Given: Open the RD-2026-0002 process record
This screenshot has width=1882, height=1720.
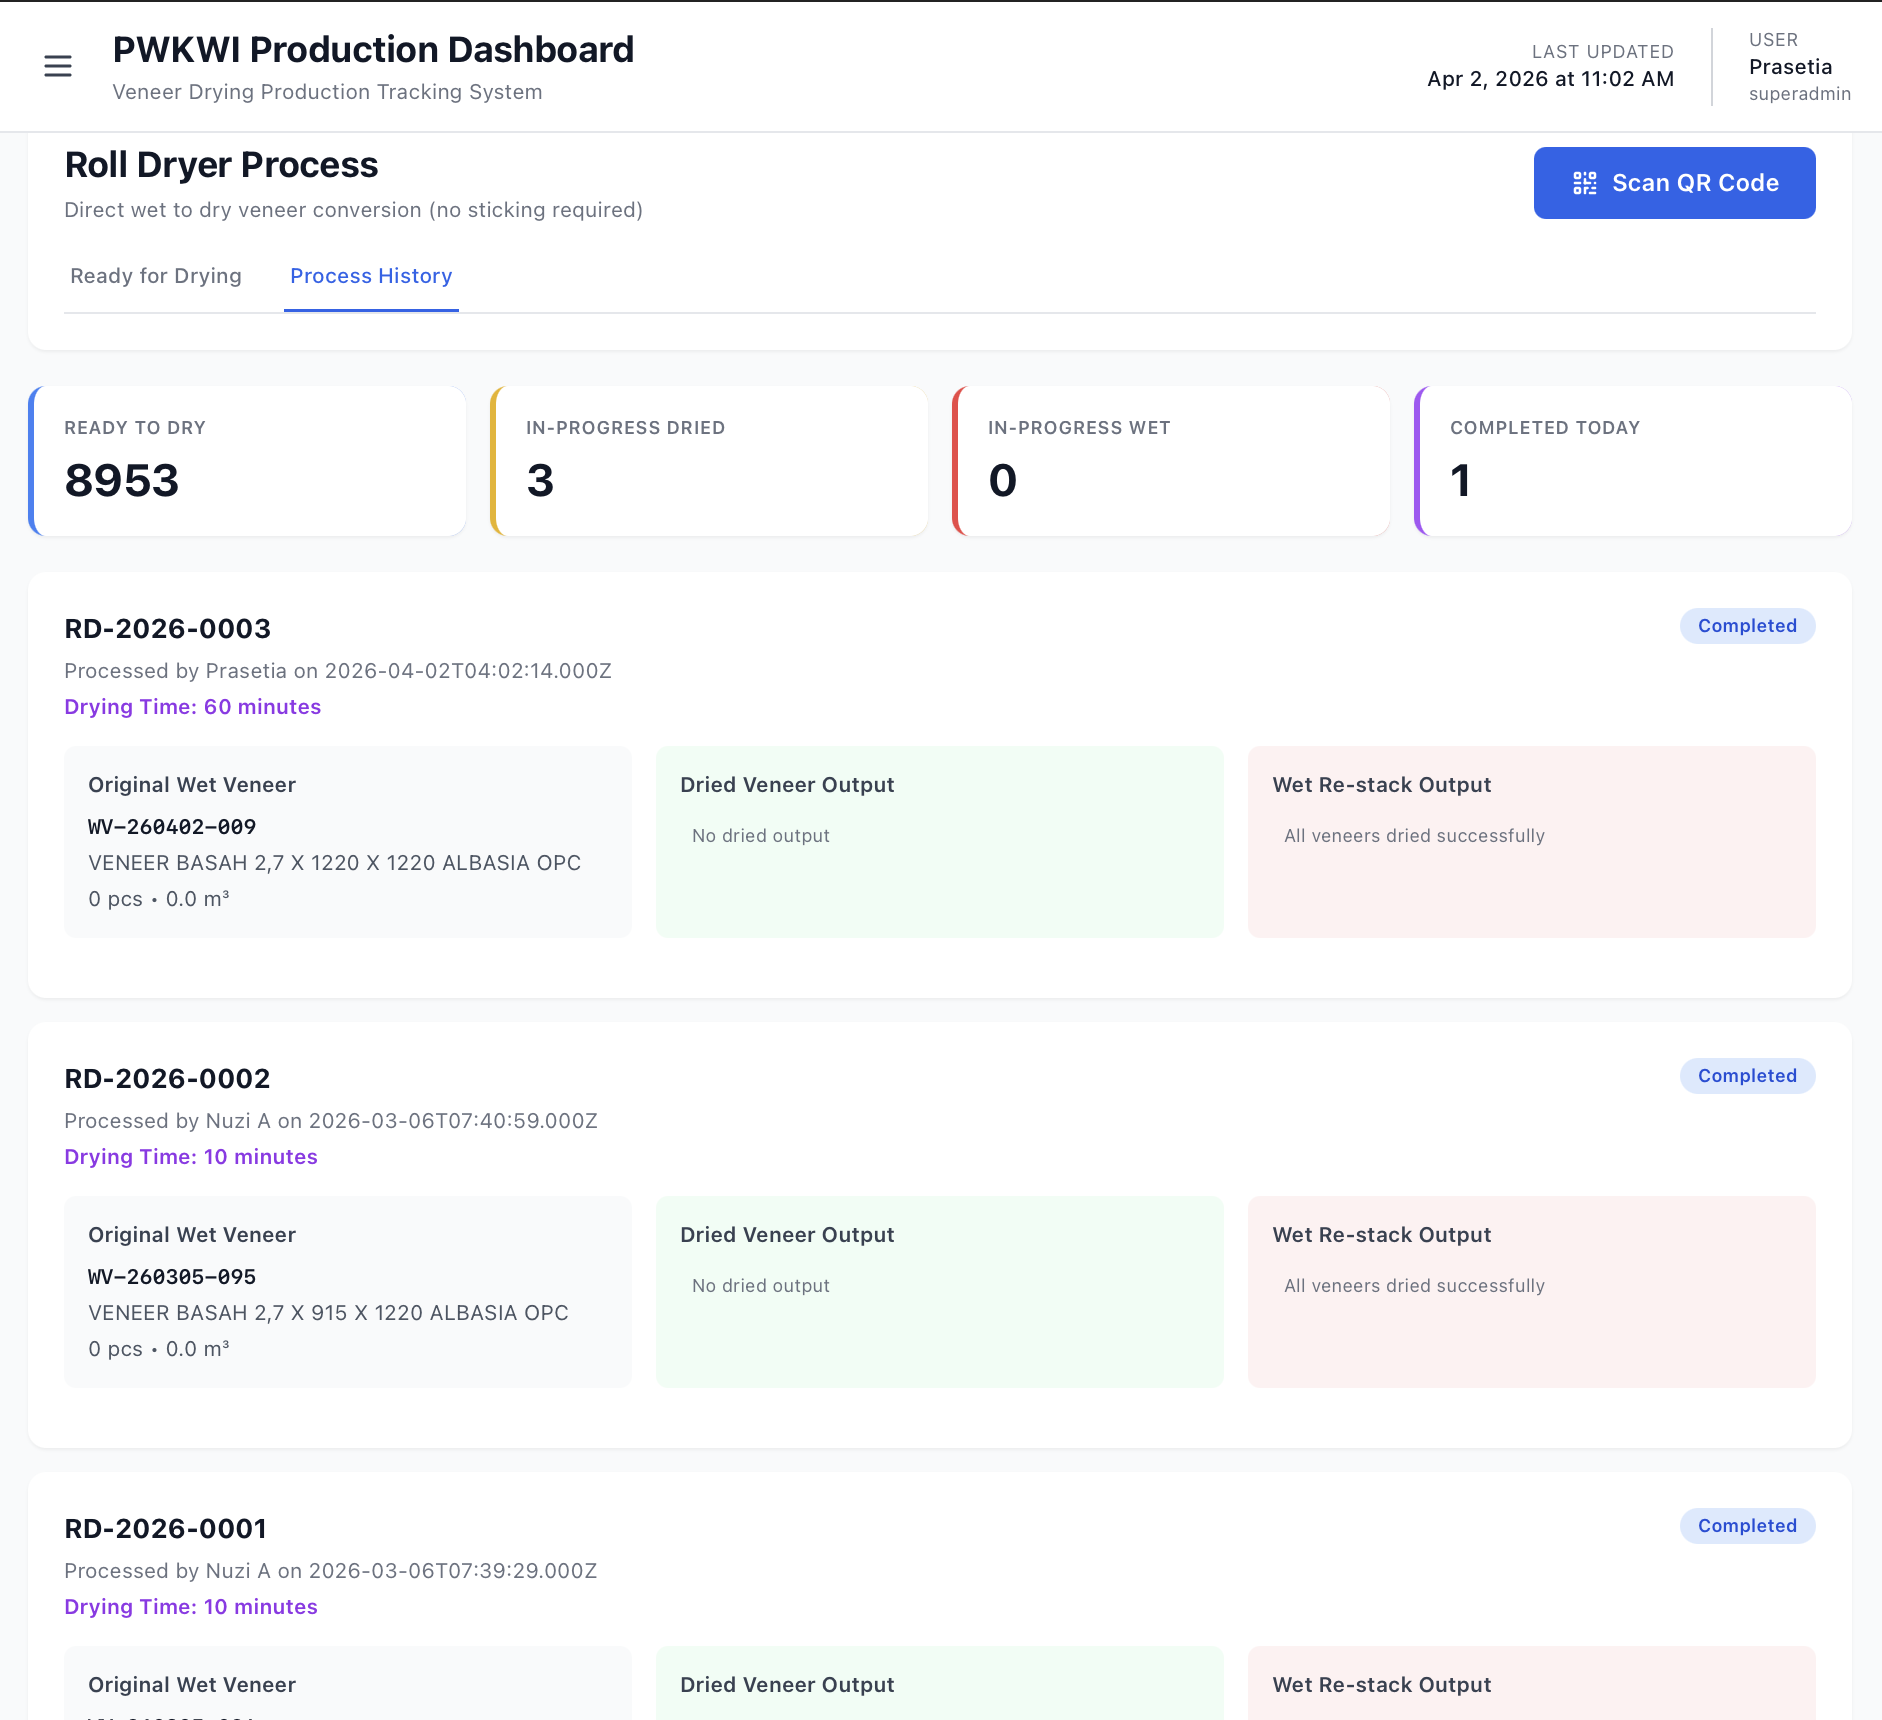Looking at the screenshot, I should (168, 1079).
